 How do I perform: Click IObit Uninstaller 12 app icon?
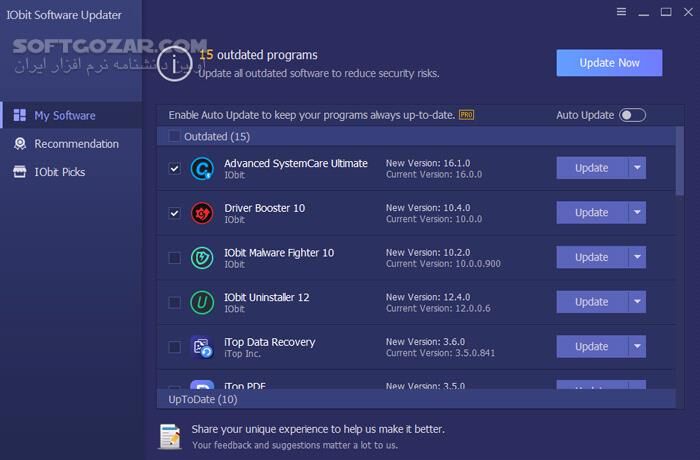(202, 302)
